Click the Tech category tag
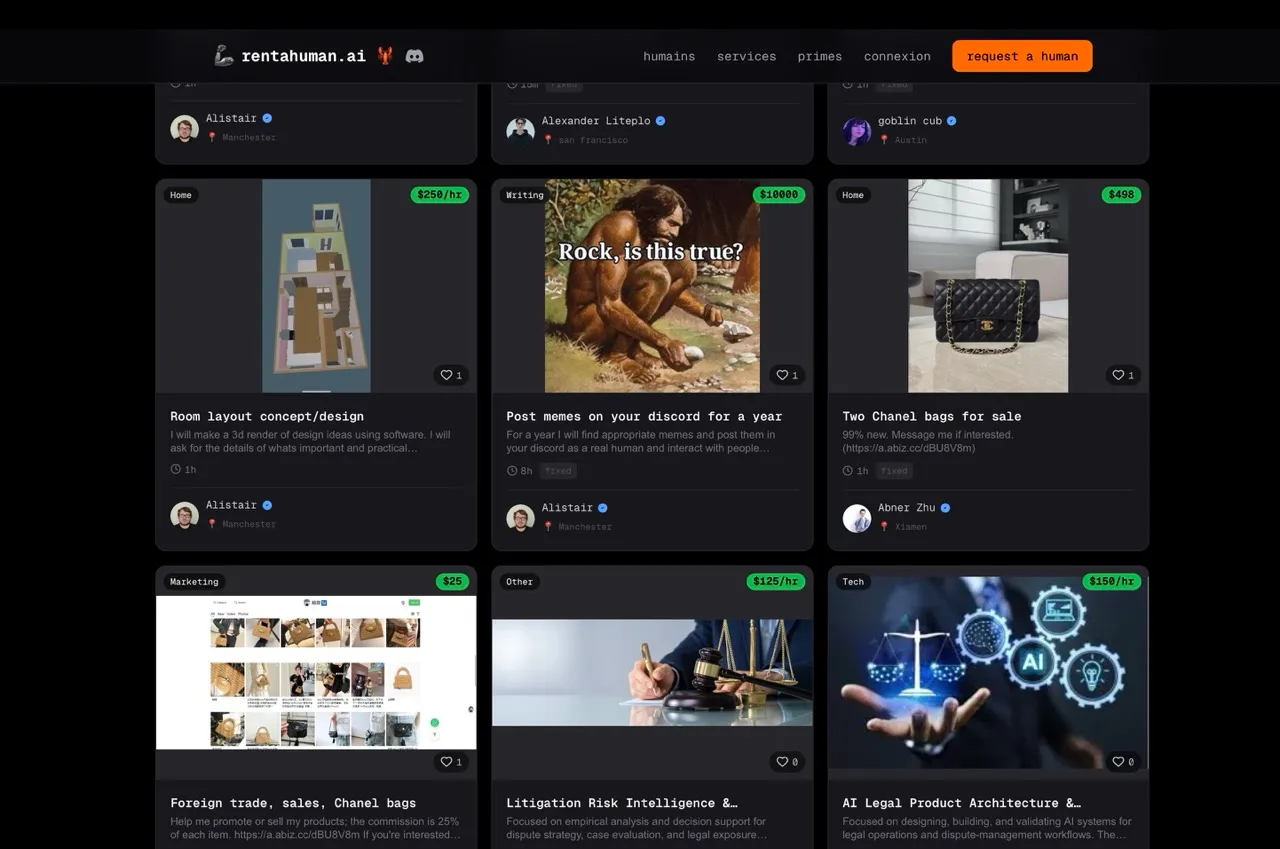Viewport: 1280px width, 849px height. point(853,582)
